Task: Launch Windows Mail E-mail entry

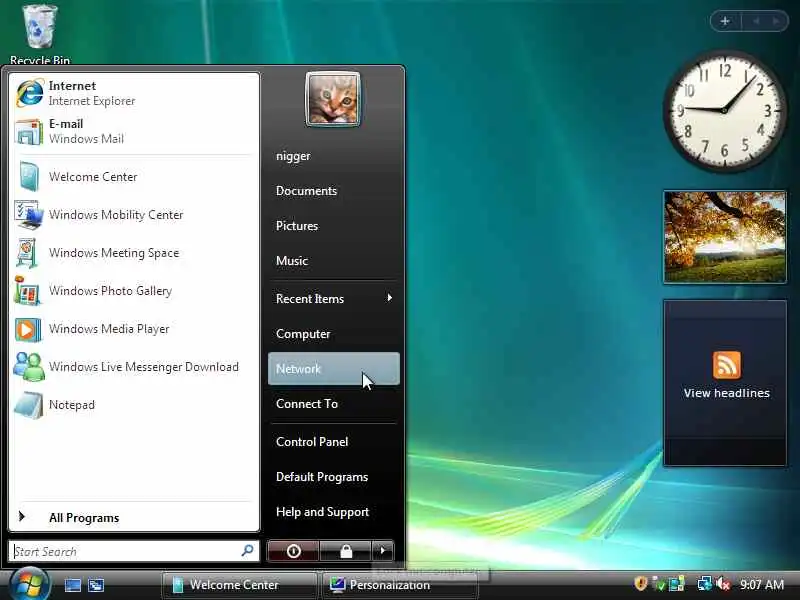Action: pos(134,131)
